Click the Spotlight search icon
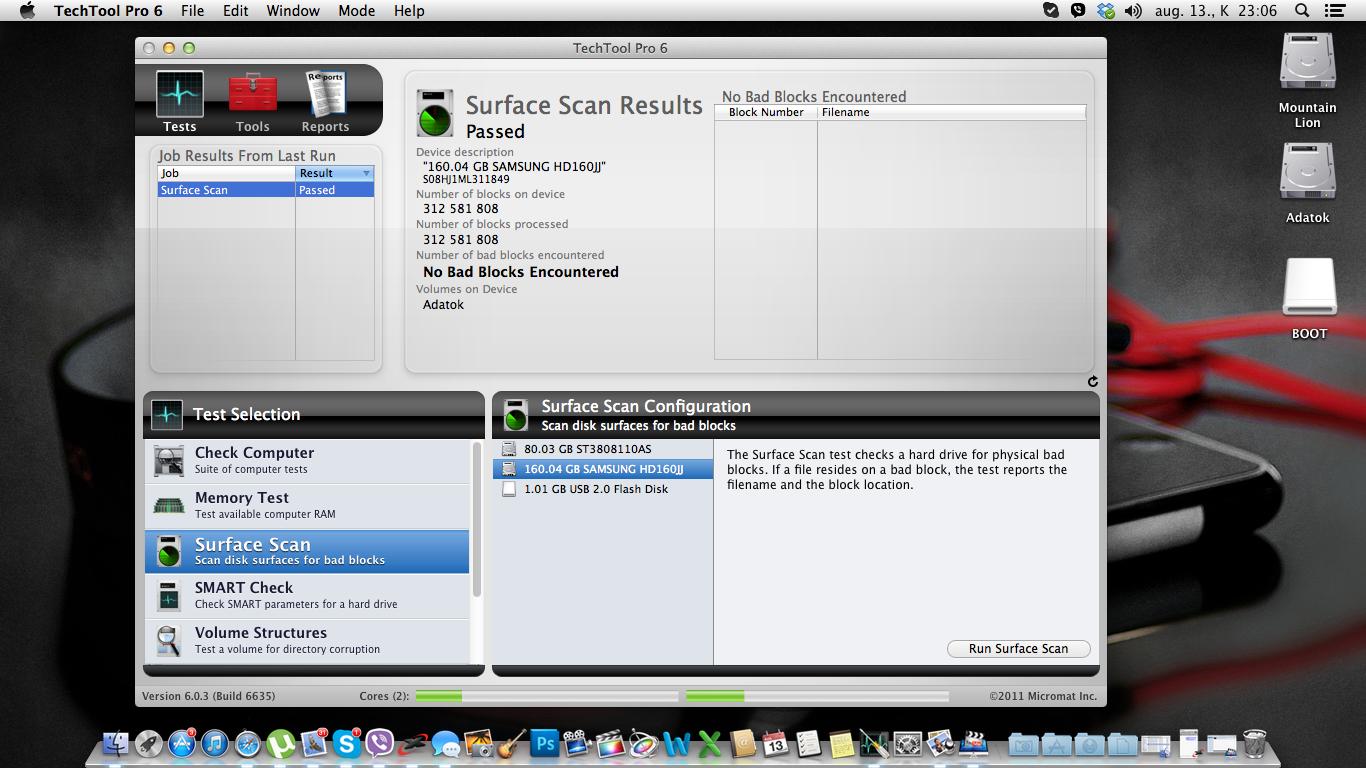The image size is (1366, 768). point(1302,11)
